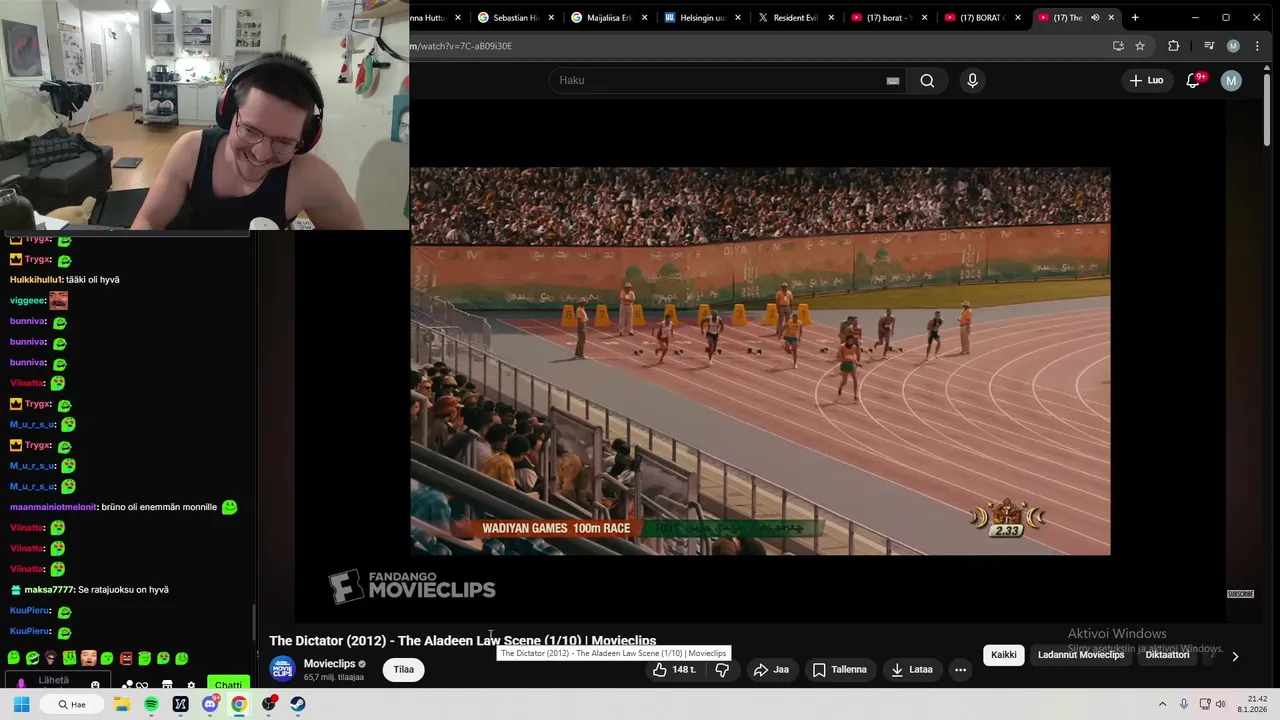Open File Explorer from taskbar

coord(122,704)
